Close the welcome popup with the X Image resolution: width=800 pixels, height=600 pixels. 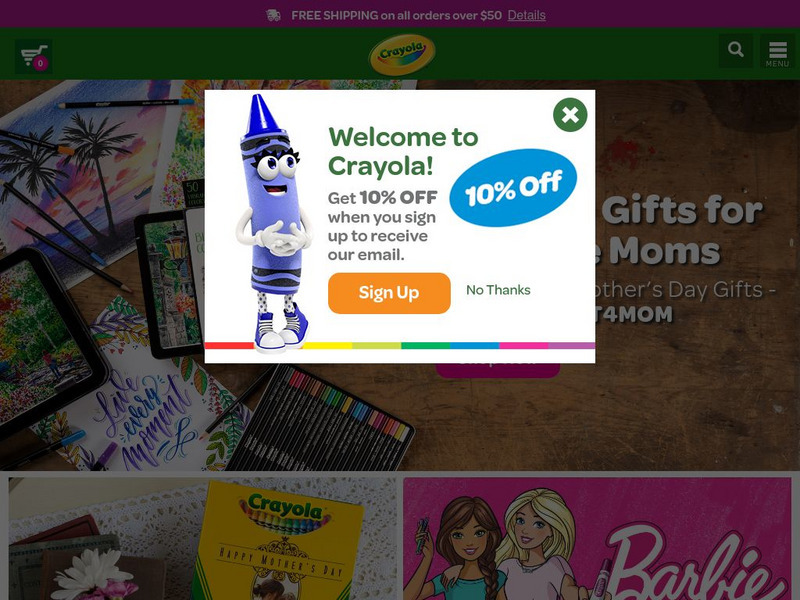click(x=570, y=115)
